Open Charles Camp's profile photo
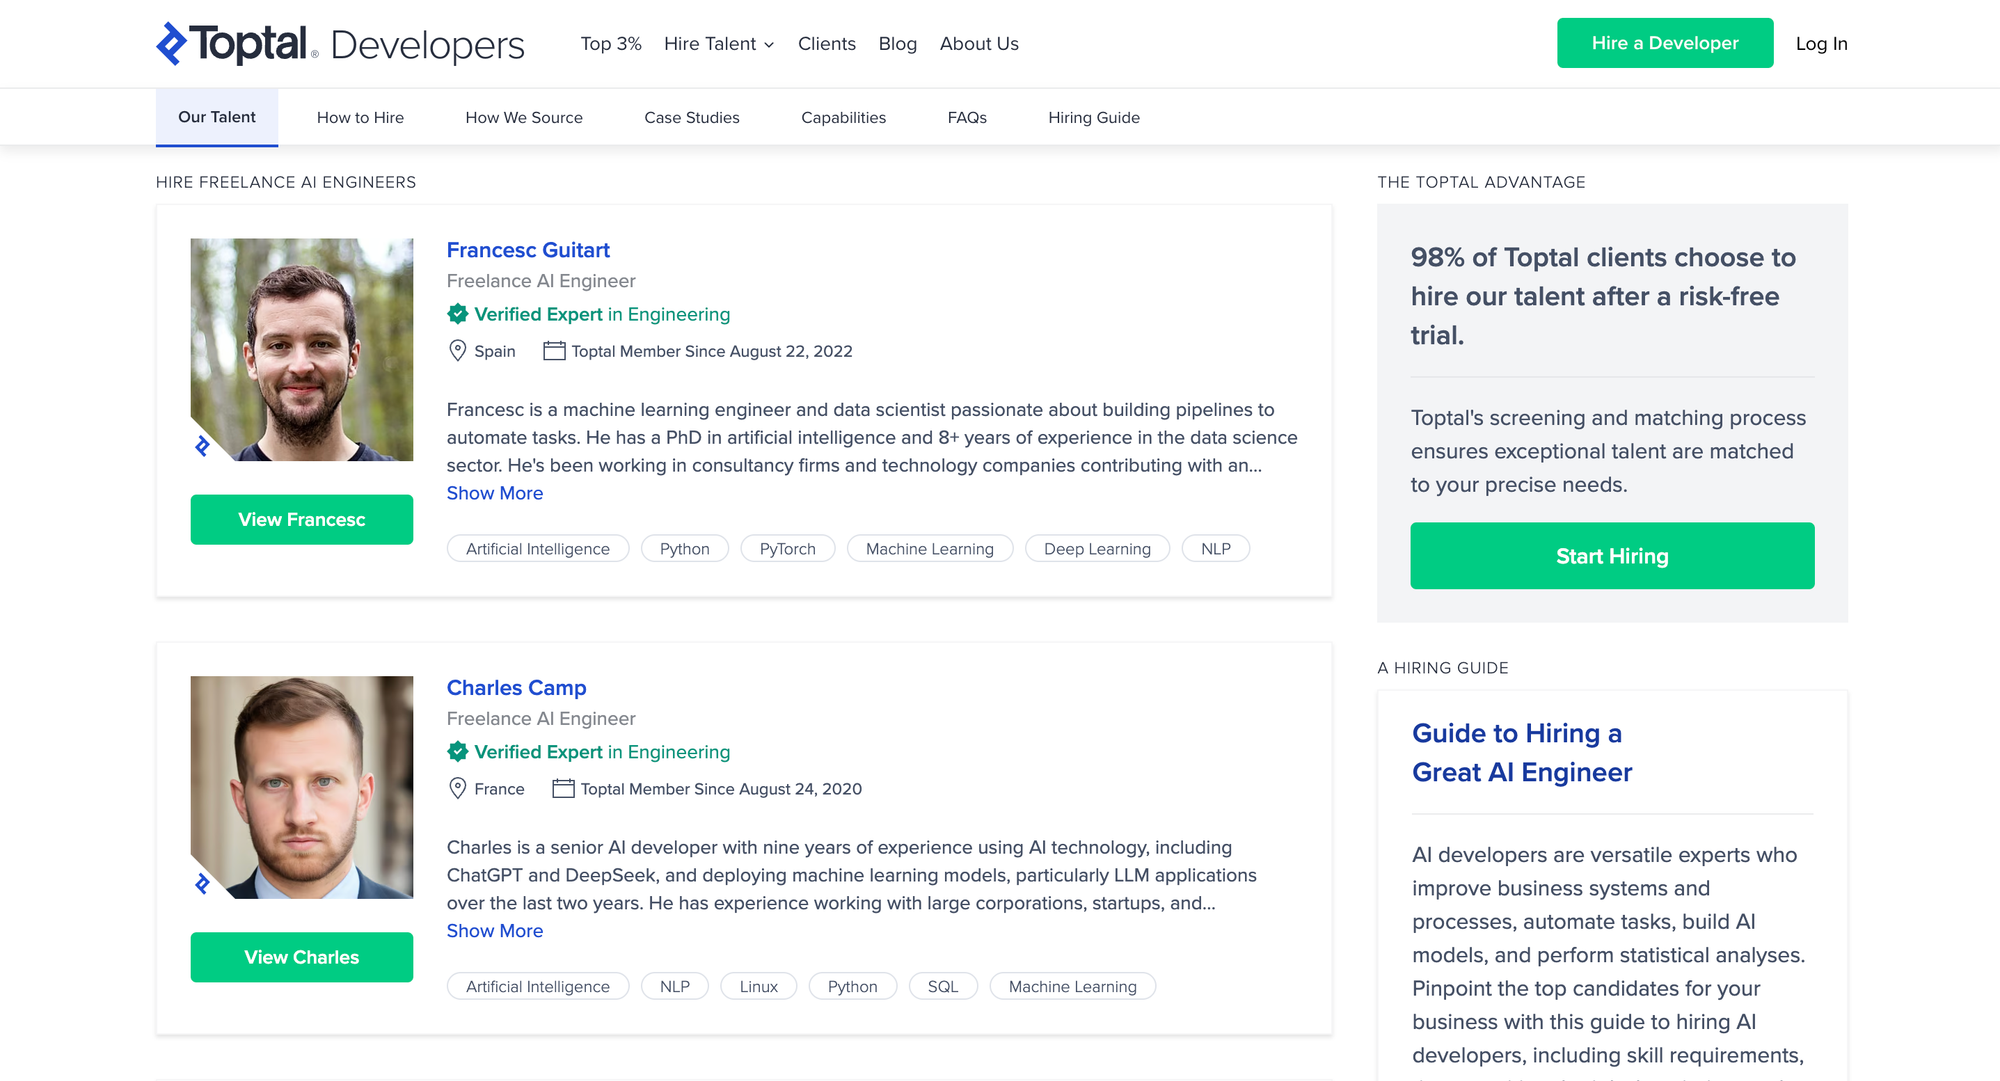This screenshot has height=1081, width=2000. tap(302, 787)
